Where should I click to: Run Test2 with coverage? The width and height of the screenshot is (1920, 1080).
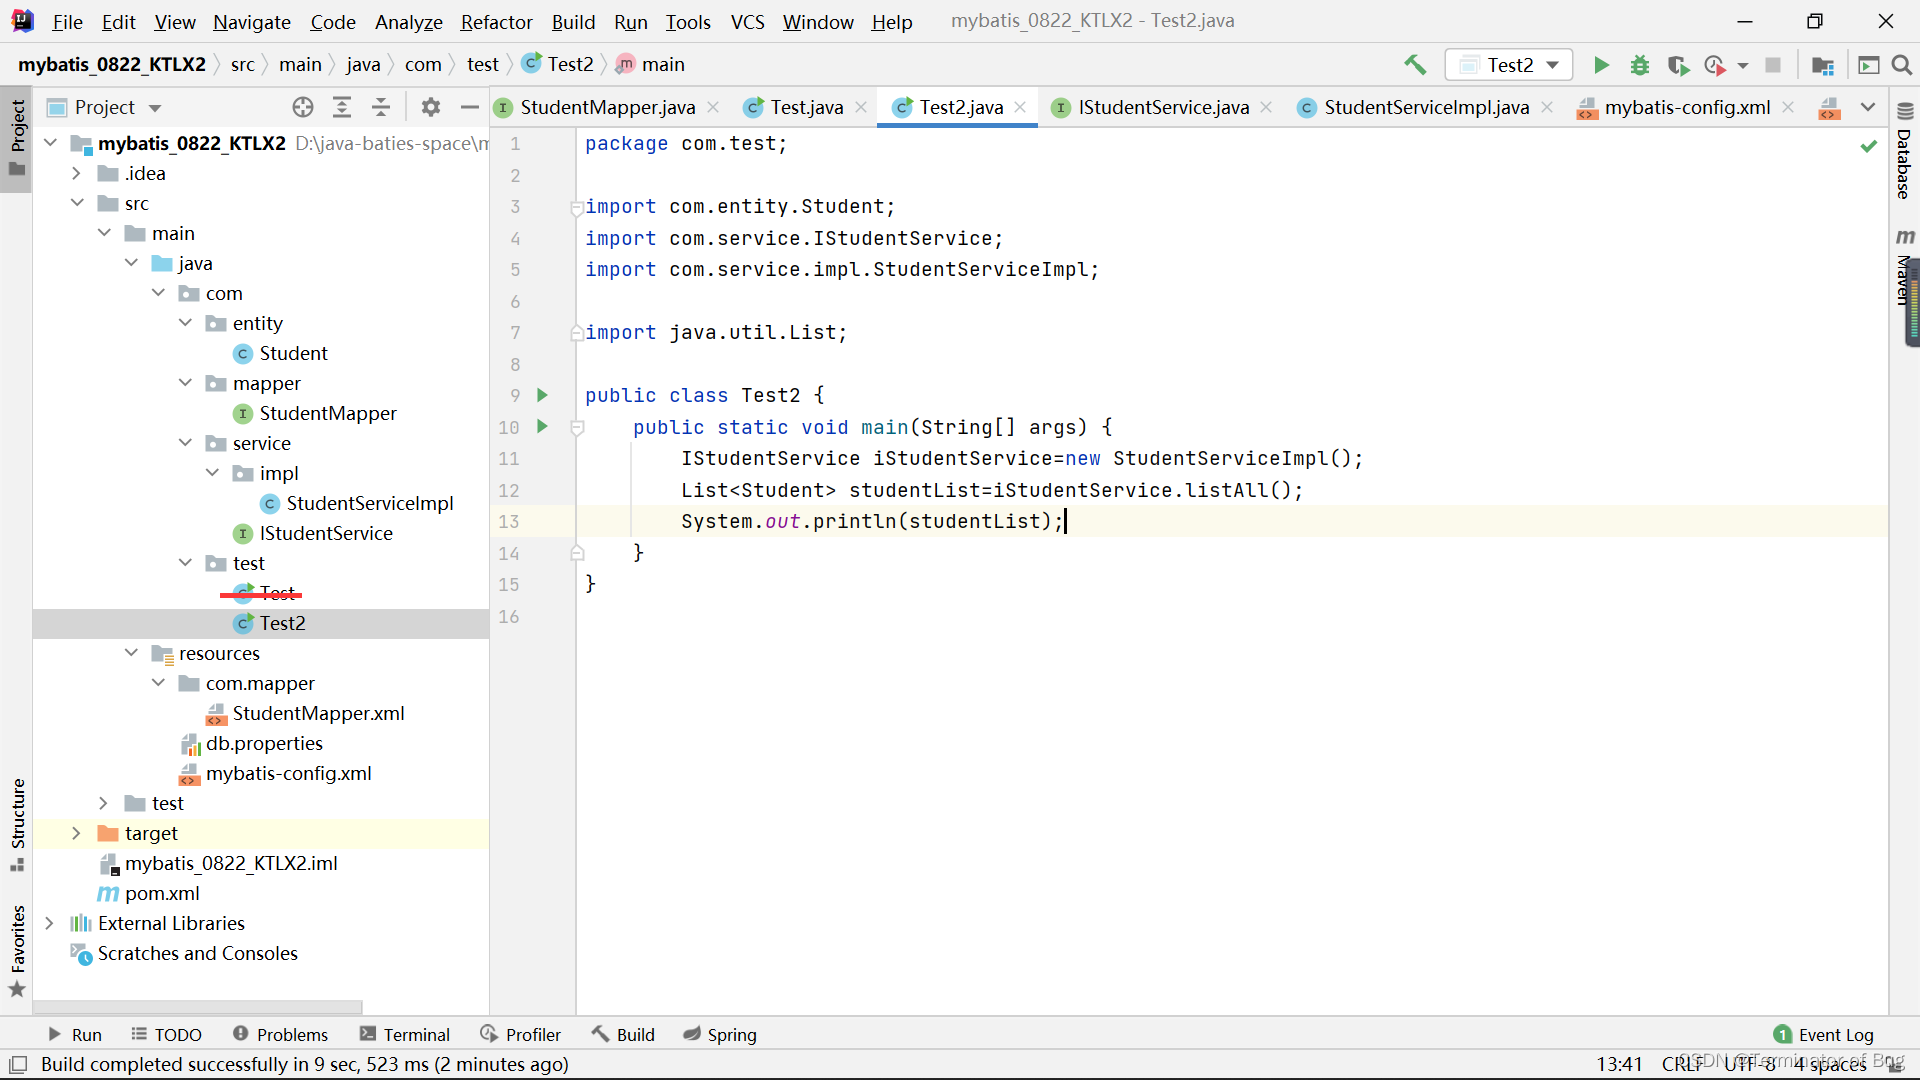(x=1678, y=65)
